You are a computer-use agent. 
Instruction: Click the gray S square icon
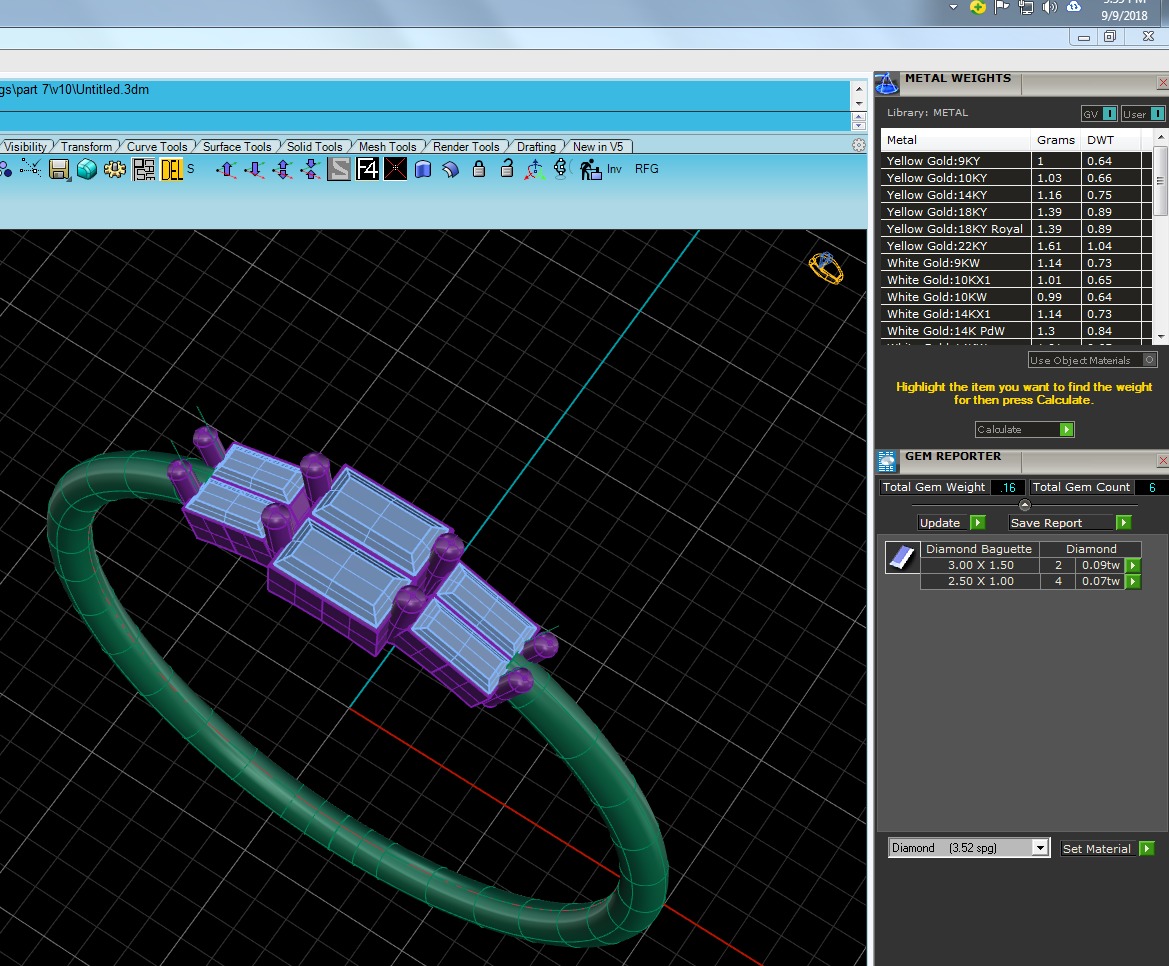pos(338,170)
